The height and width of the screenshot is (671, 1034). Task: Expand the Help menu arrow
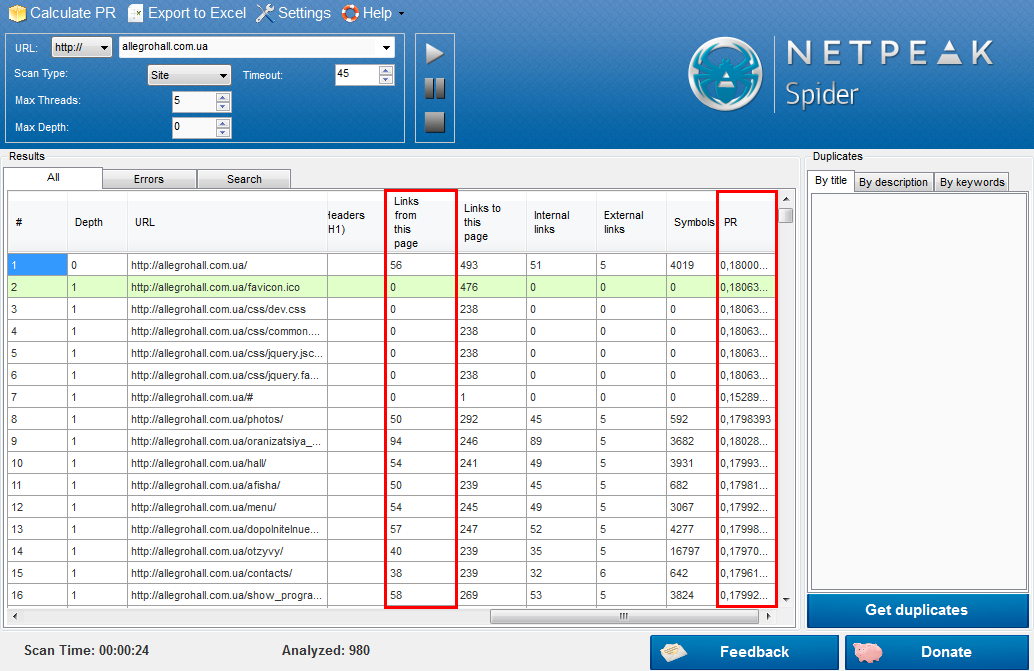(x=402, y=13)
